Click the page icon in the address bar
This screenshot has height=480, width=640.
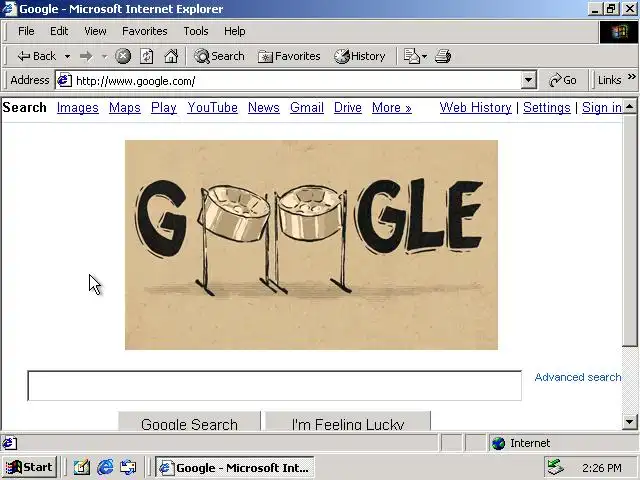[x=64, y=80]
